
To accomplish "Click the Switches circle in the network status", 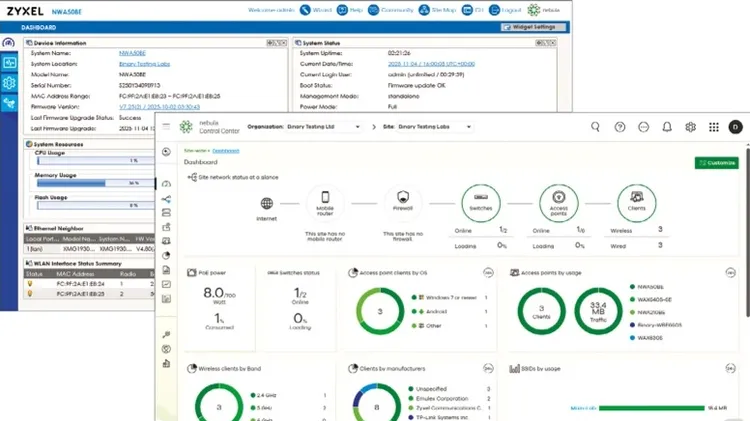I will click(x=480, y=203).
